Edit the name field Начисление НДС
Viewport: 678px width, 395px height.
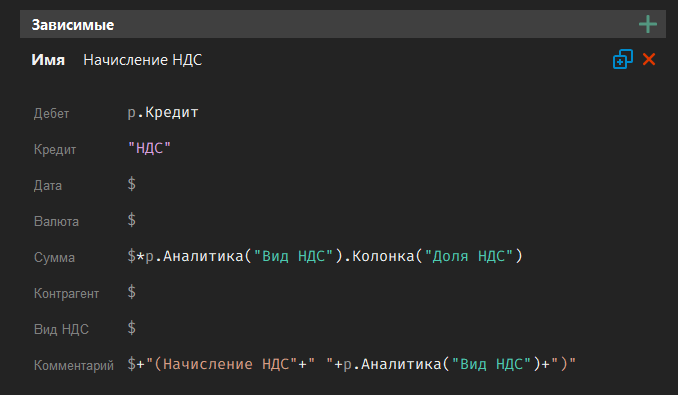(x=143, y=60)
